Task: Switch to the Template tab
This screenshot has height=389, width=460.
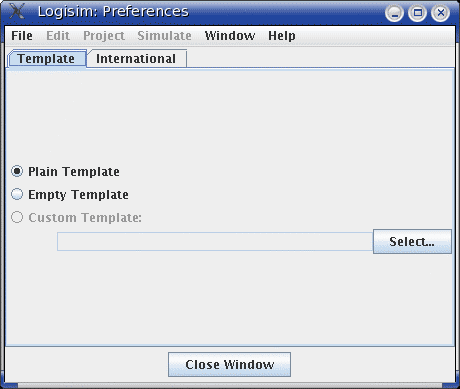Action: pos(46,59)
